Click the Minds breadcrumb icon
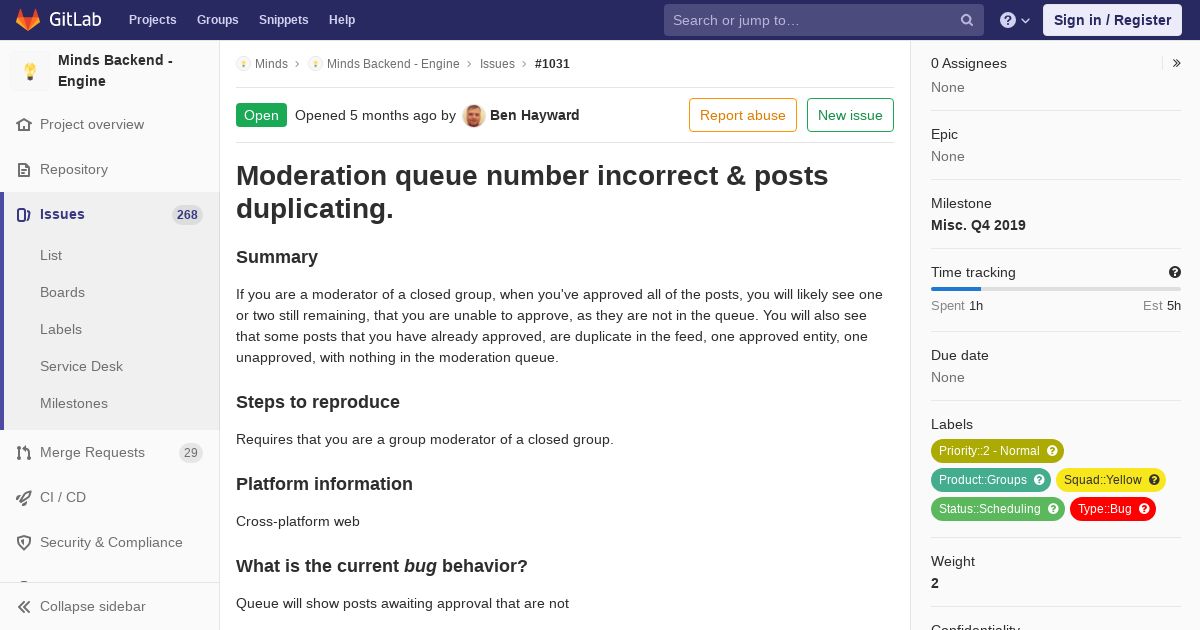 [243, 64]
